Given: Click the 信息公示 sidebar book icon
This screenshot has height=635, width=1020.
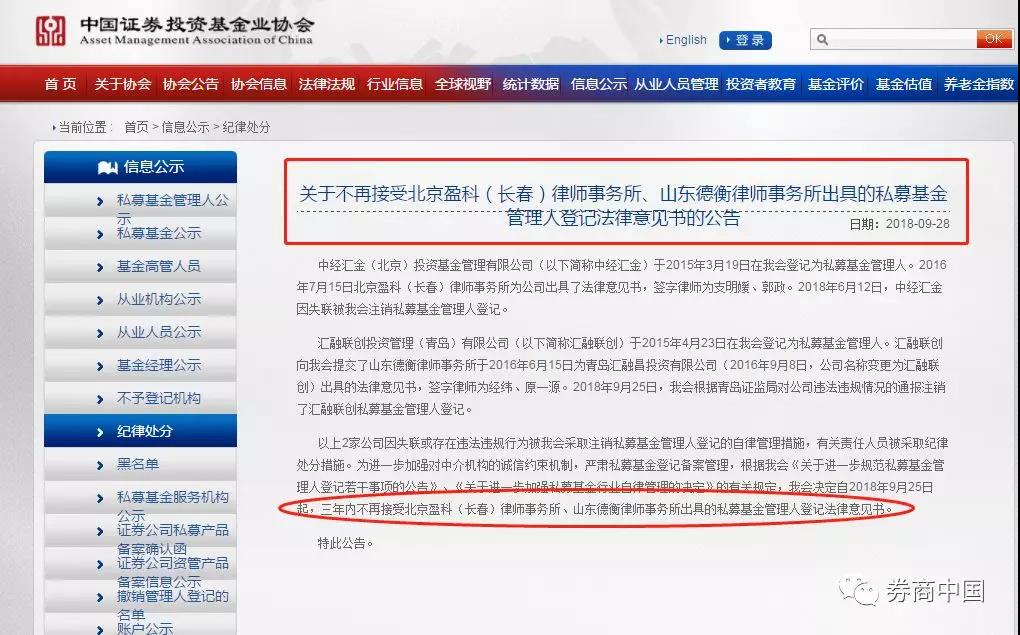Looking at the screenshot, I should (107, 167).
